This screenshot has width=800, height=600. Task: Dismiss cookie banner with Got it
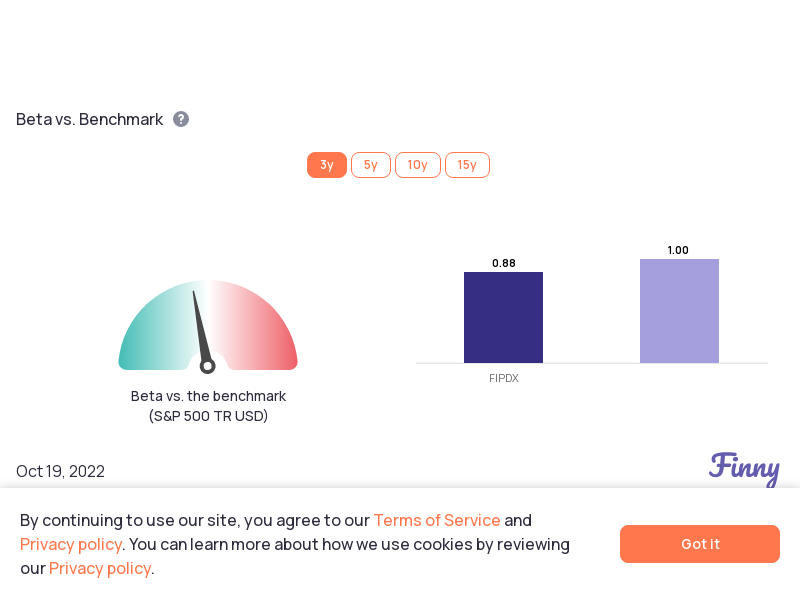point(699,544)
